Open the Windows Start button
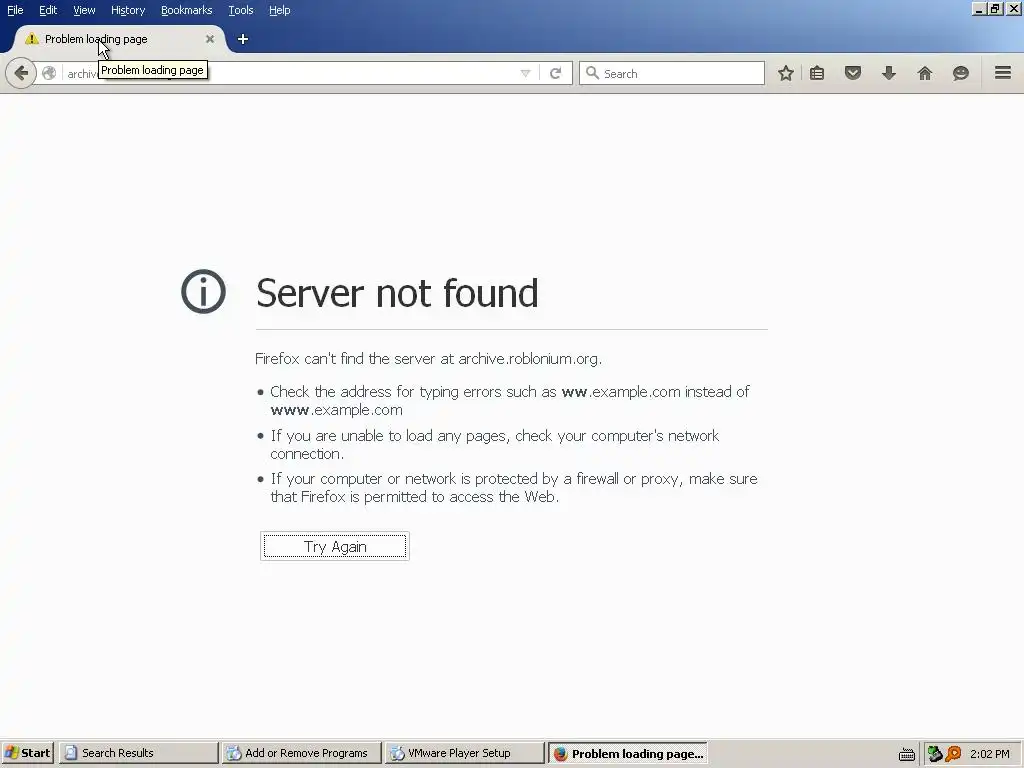The height and width of the screenshot is (768, 1024). [x=27, y=753]
